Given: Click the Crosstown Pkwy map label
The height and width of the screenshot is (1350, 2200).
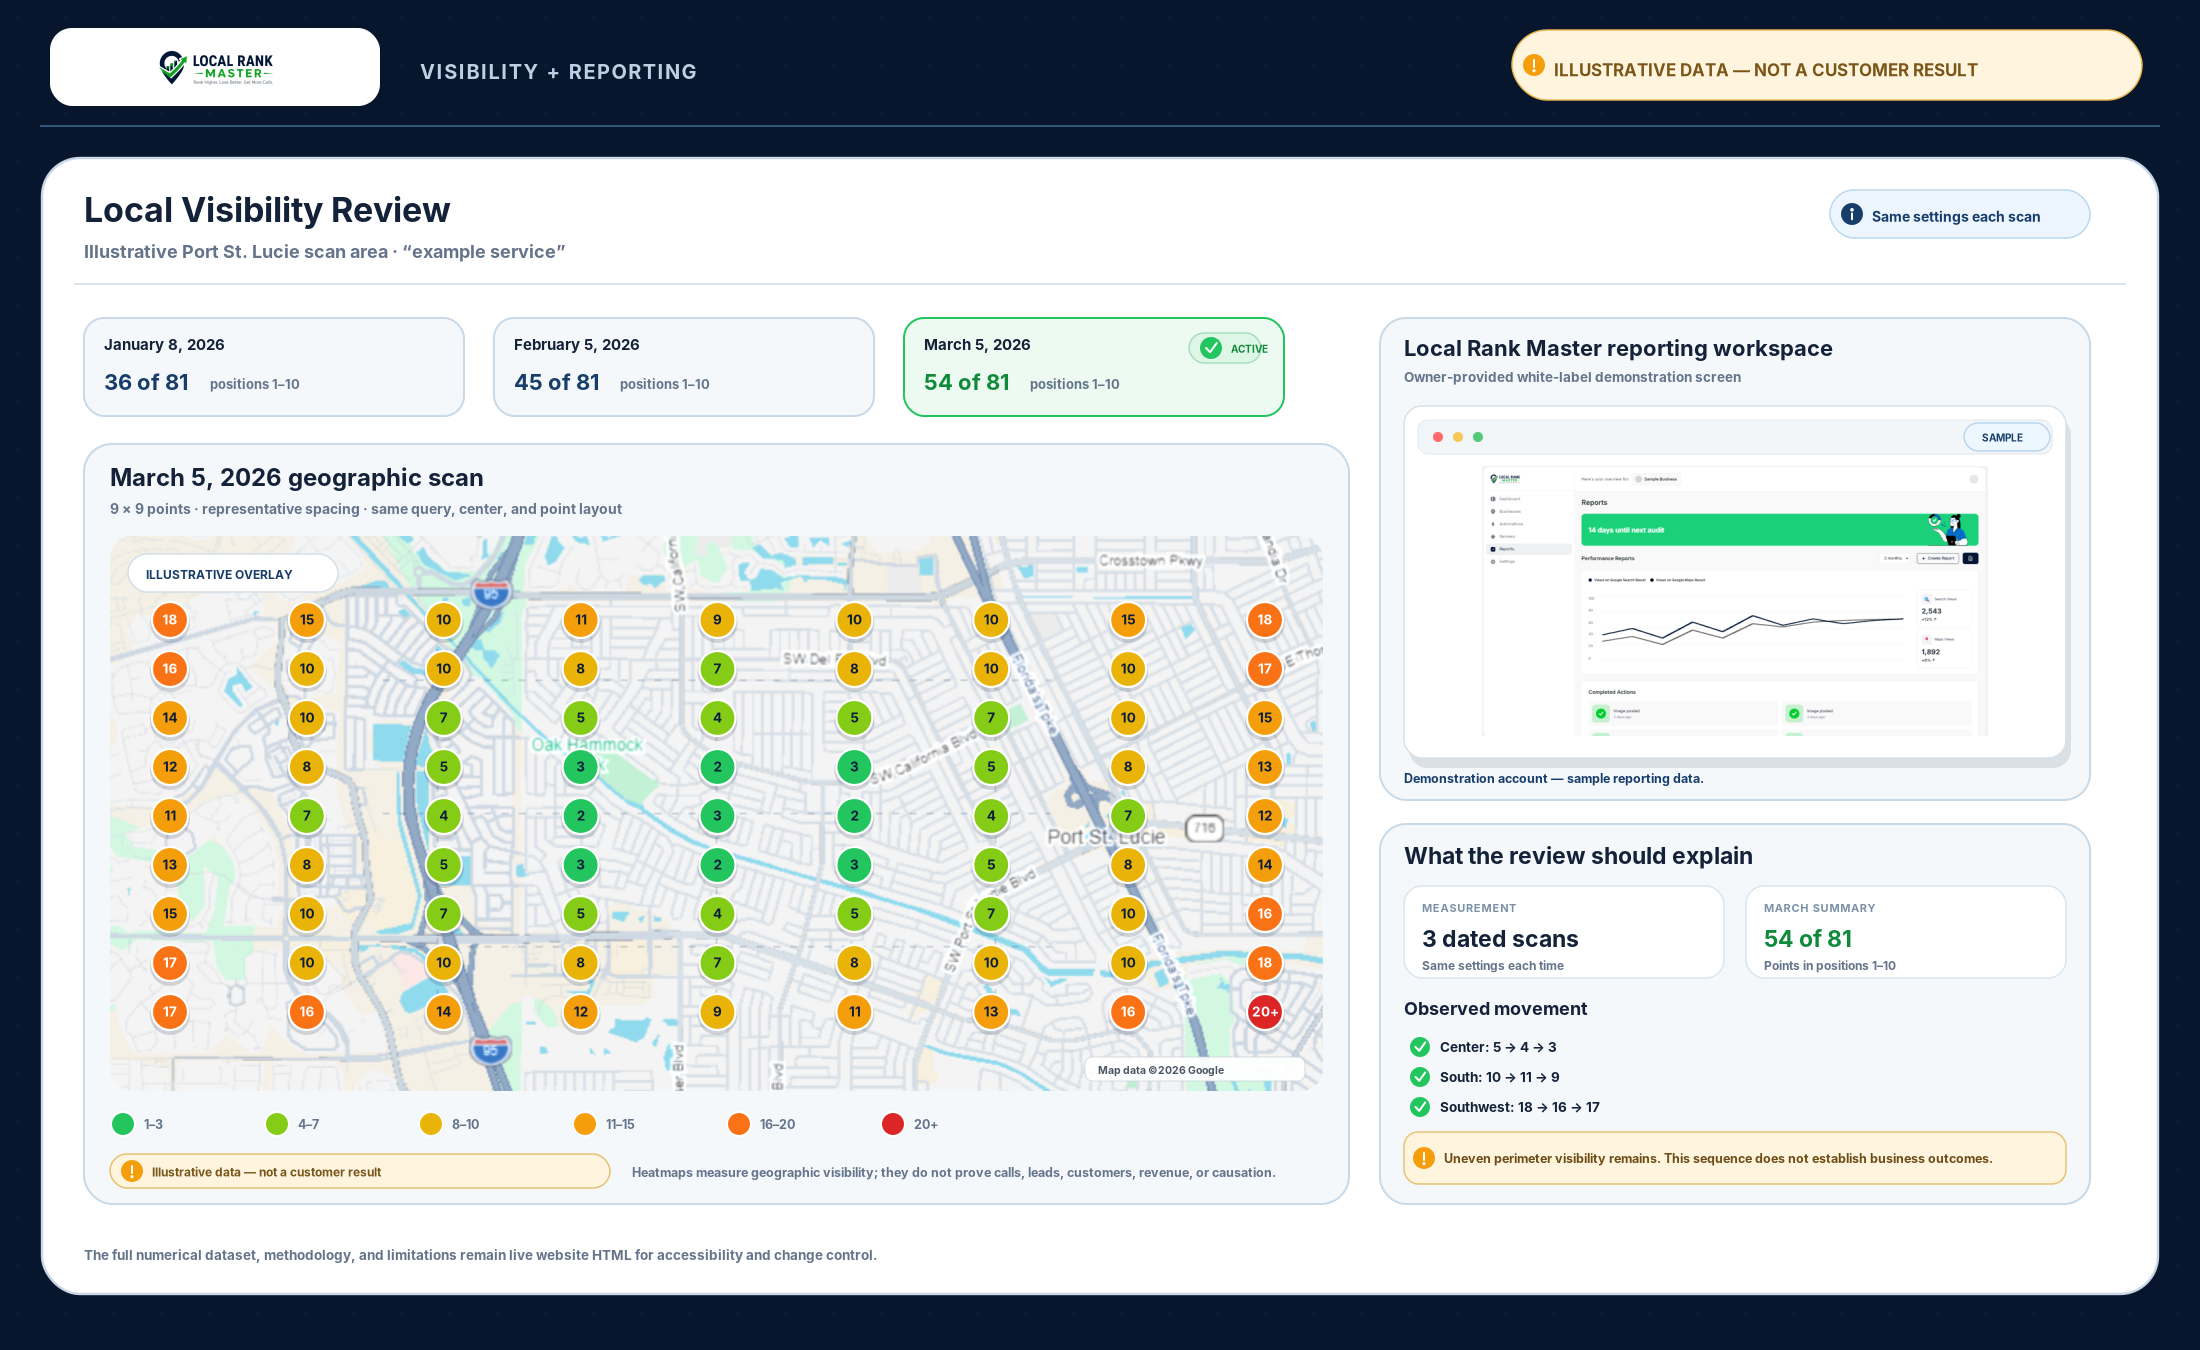Looking at the screenshot, I should (x=1150, y=560).
